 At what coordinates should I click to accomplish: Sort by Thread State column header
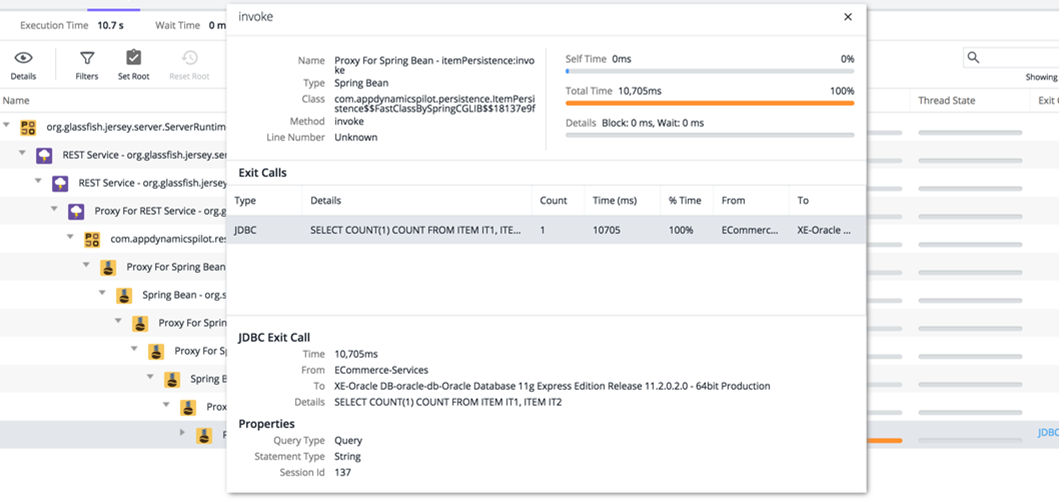[x=946, y=101]
